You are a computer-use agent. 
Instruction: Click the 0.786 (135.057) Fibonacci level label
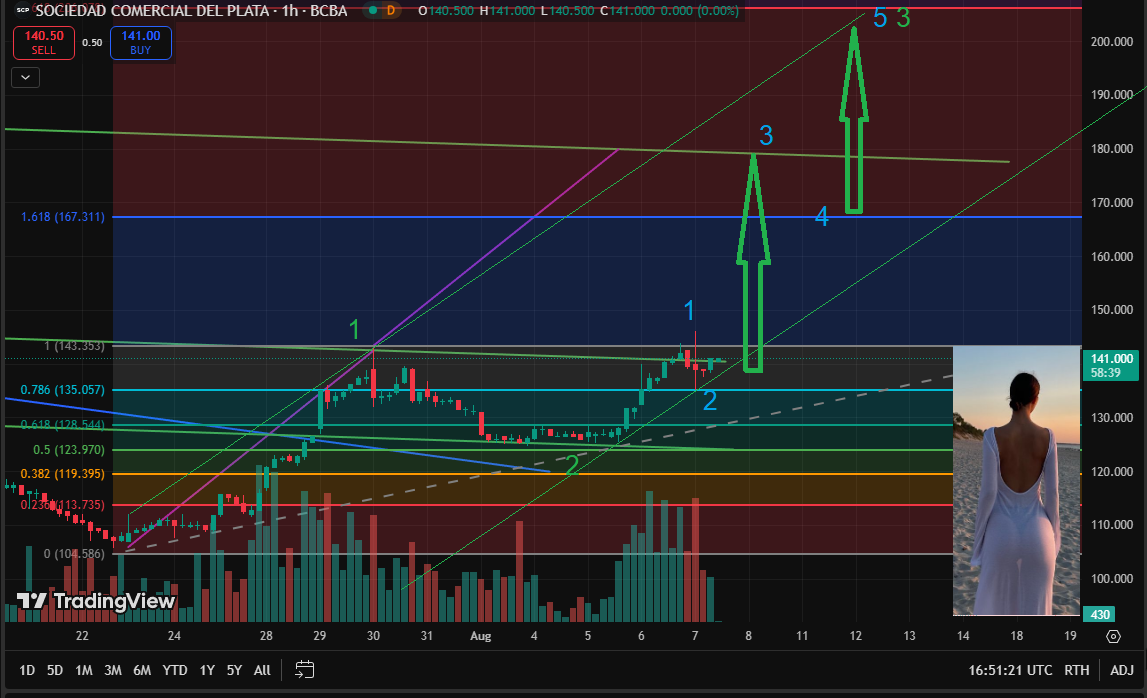[x=63, y=390]
